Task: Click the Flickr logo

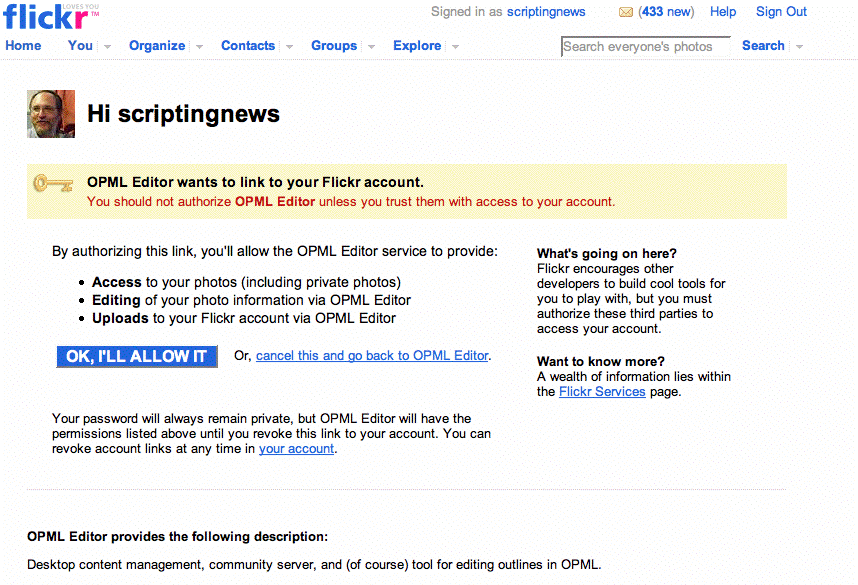Action: pyautogui.click(x=50, y=17)
